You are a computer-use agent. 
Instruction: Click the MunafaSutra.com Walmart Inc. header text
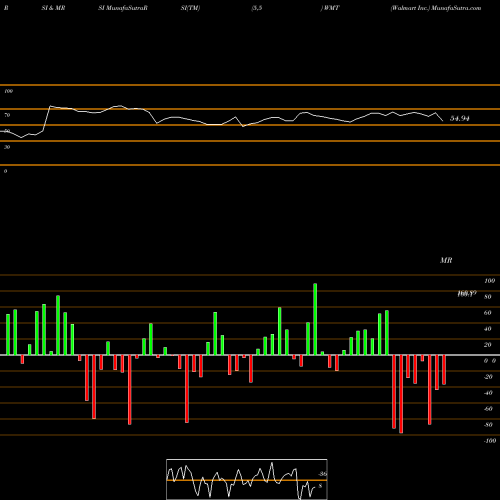pos(436,8)
